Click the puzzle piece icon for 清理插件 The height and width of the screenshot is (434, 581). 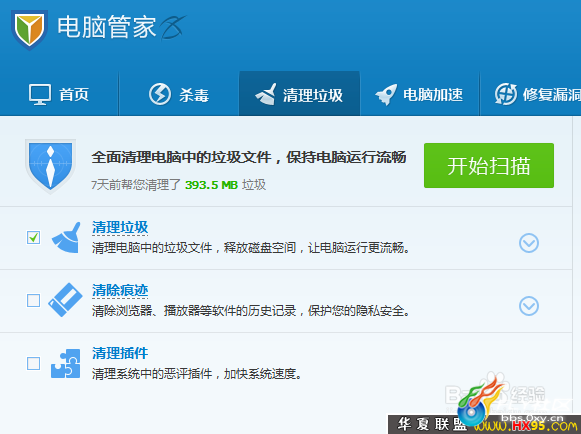(x=66, y=363)
